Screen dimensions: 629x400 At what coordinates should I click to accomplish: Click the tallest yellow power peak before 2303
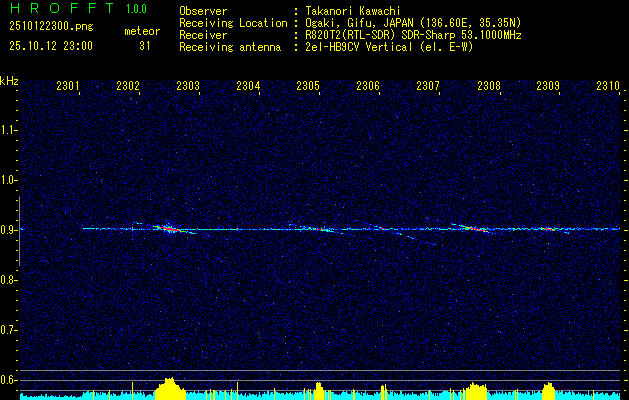click(x=170, y=388)
